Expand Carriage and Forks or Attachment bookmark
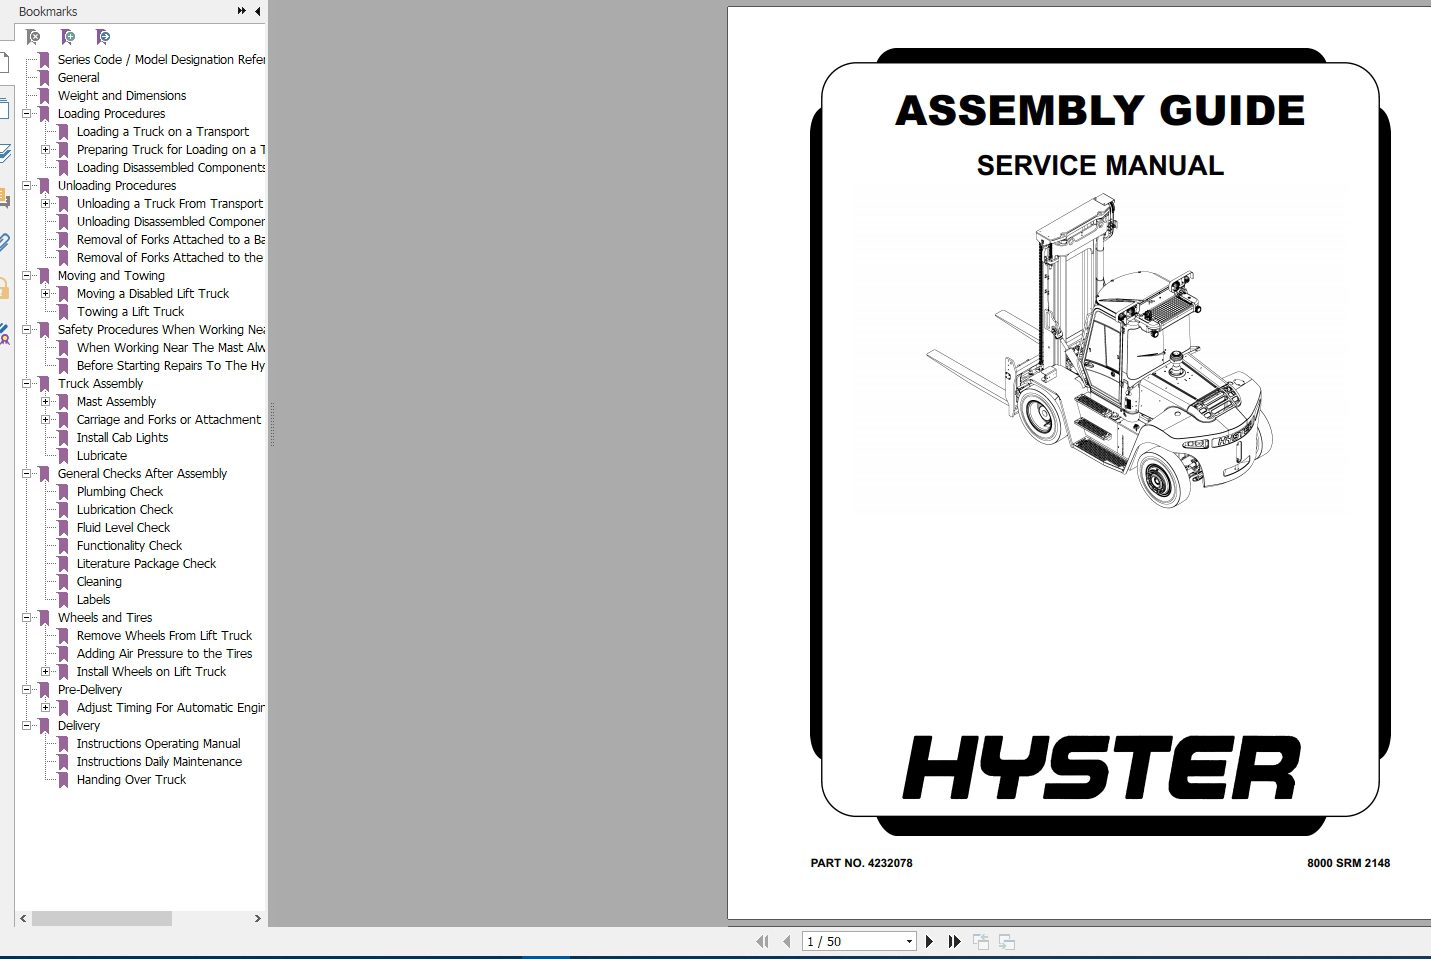This screenshot has width=1431, height=959. (46, 420)
